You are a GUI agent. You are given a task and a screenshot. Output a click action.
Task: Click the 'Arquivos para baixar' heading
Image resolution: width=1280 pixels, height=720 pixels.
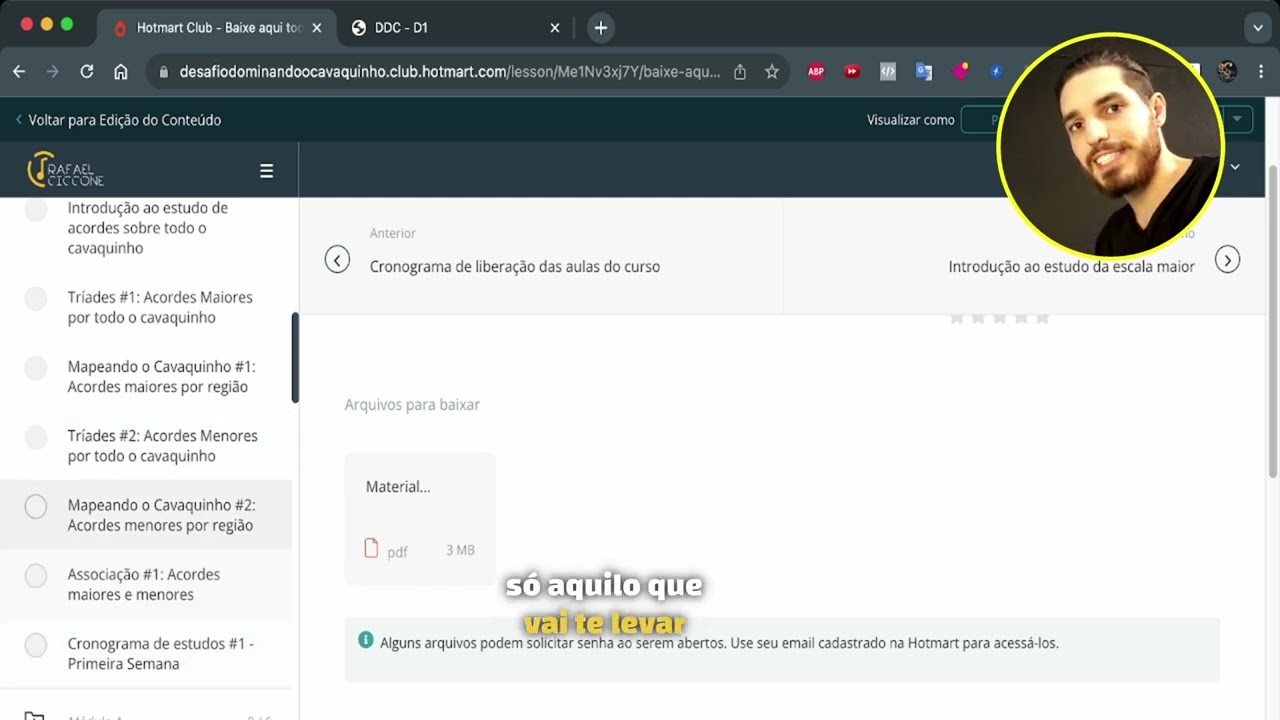coord(412,405)
